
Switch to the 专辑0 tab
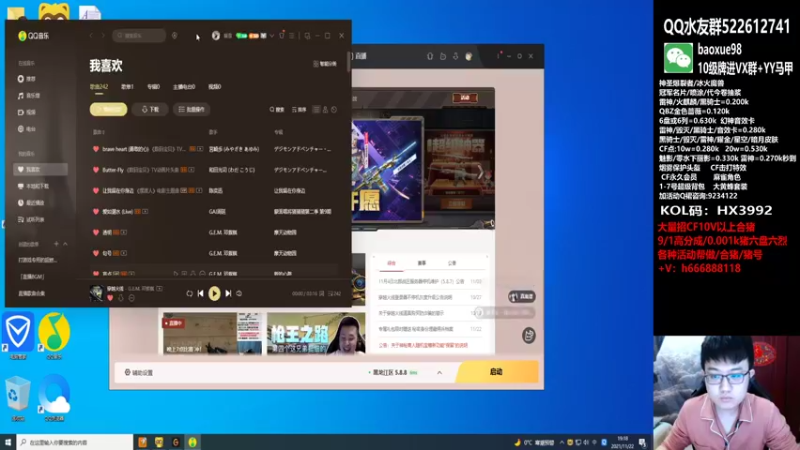(x=154, y=87)
